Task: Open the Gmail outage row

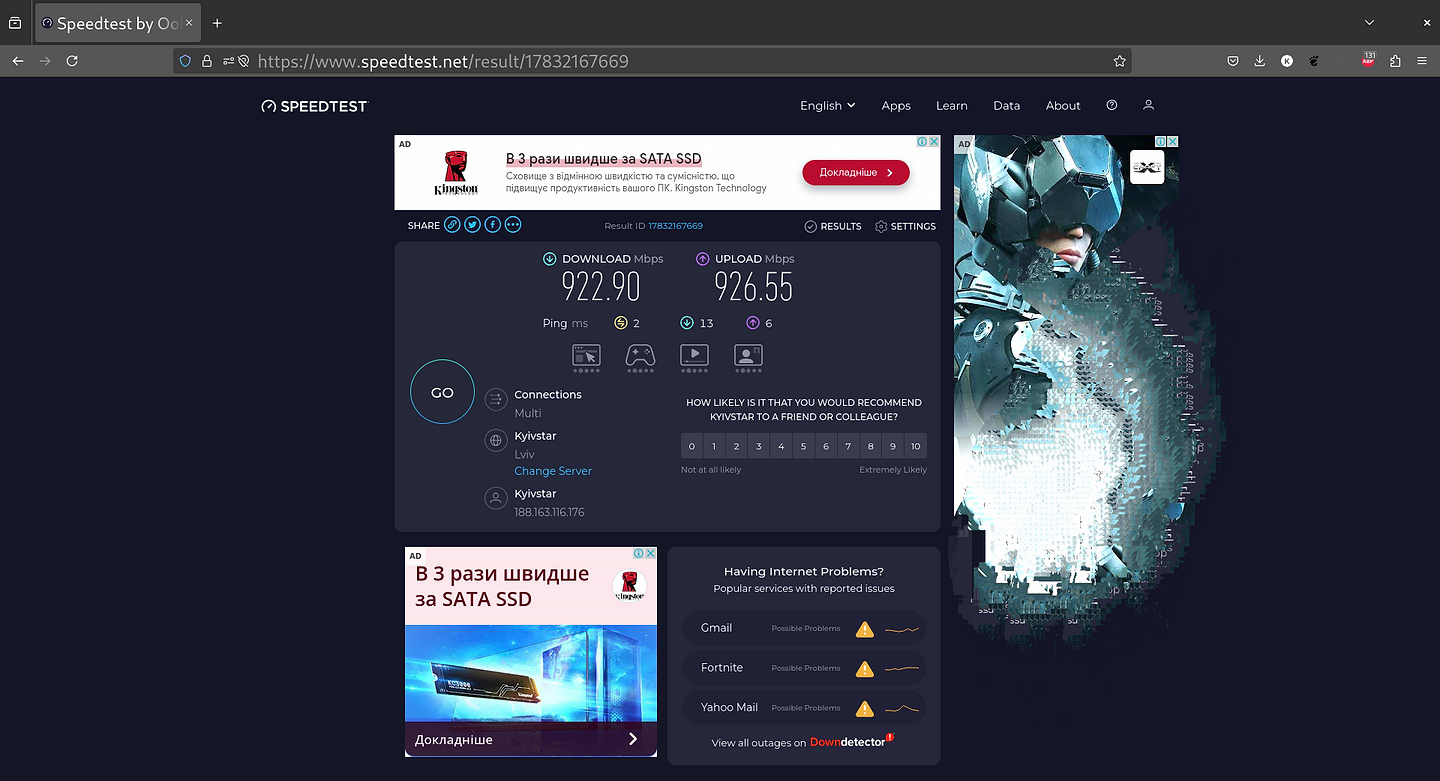Action: (x=804, y=629)
